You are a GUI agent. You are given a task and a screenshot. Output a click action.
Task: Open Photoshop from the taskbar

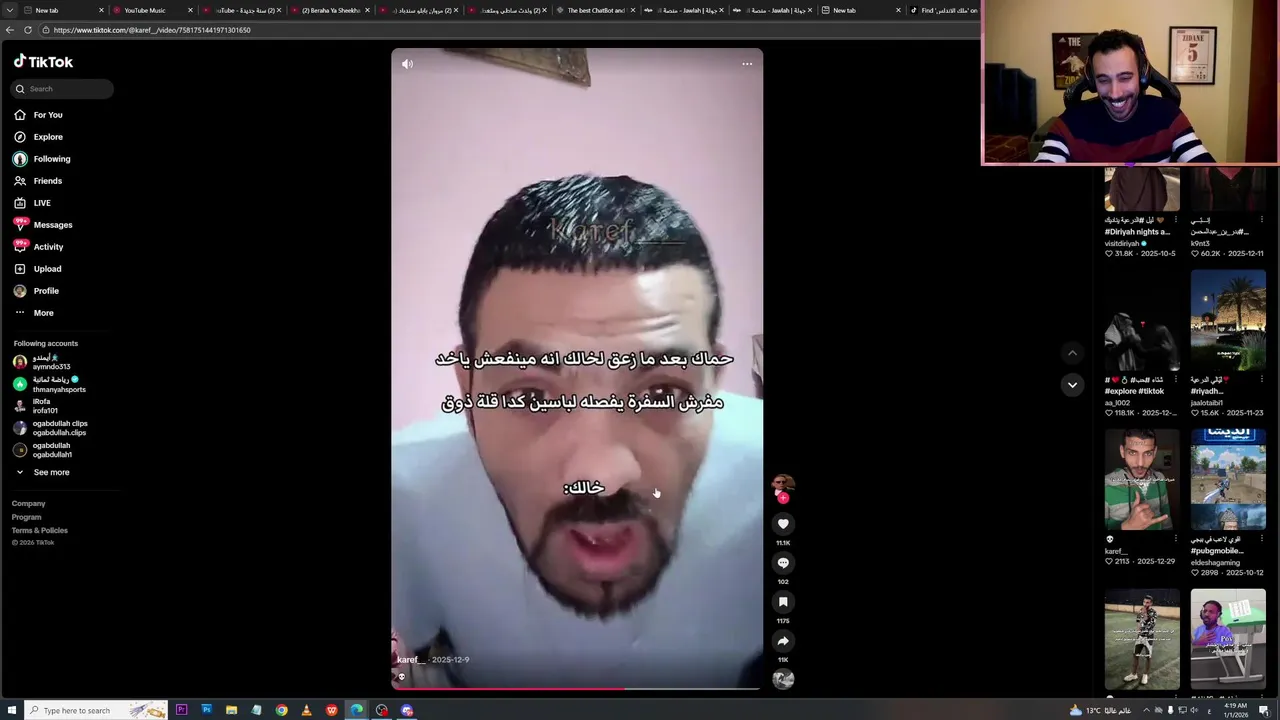coord(206,710)
